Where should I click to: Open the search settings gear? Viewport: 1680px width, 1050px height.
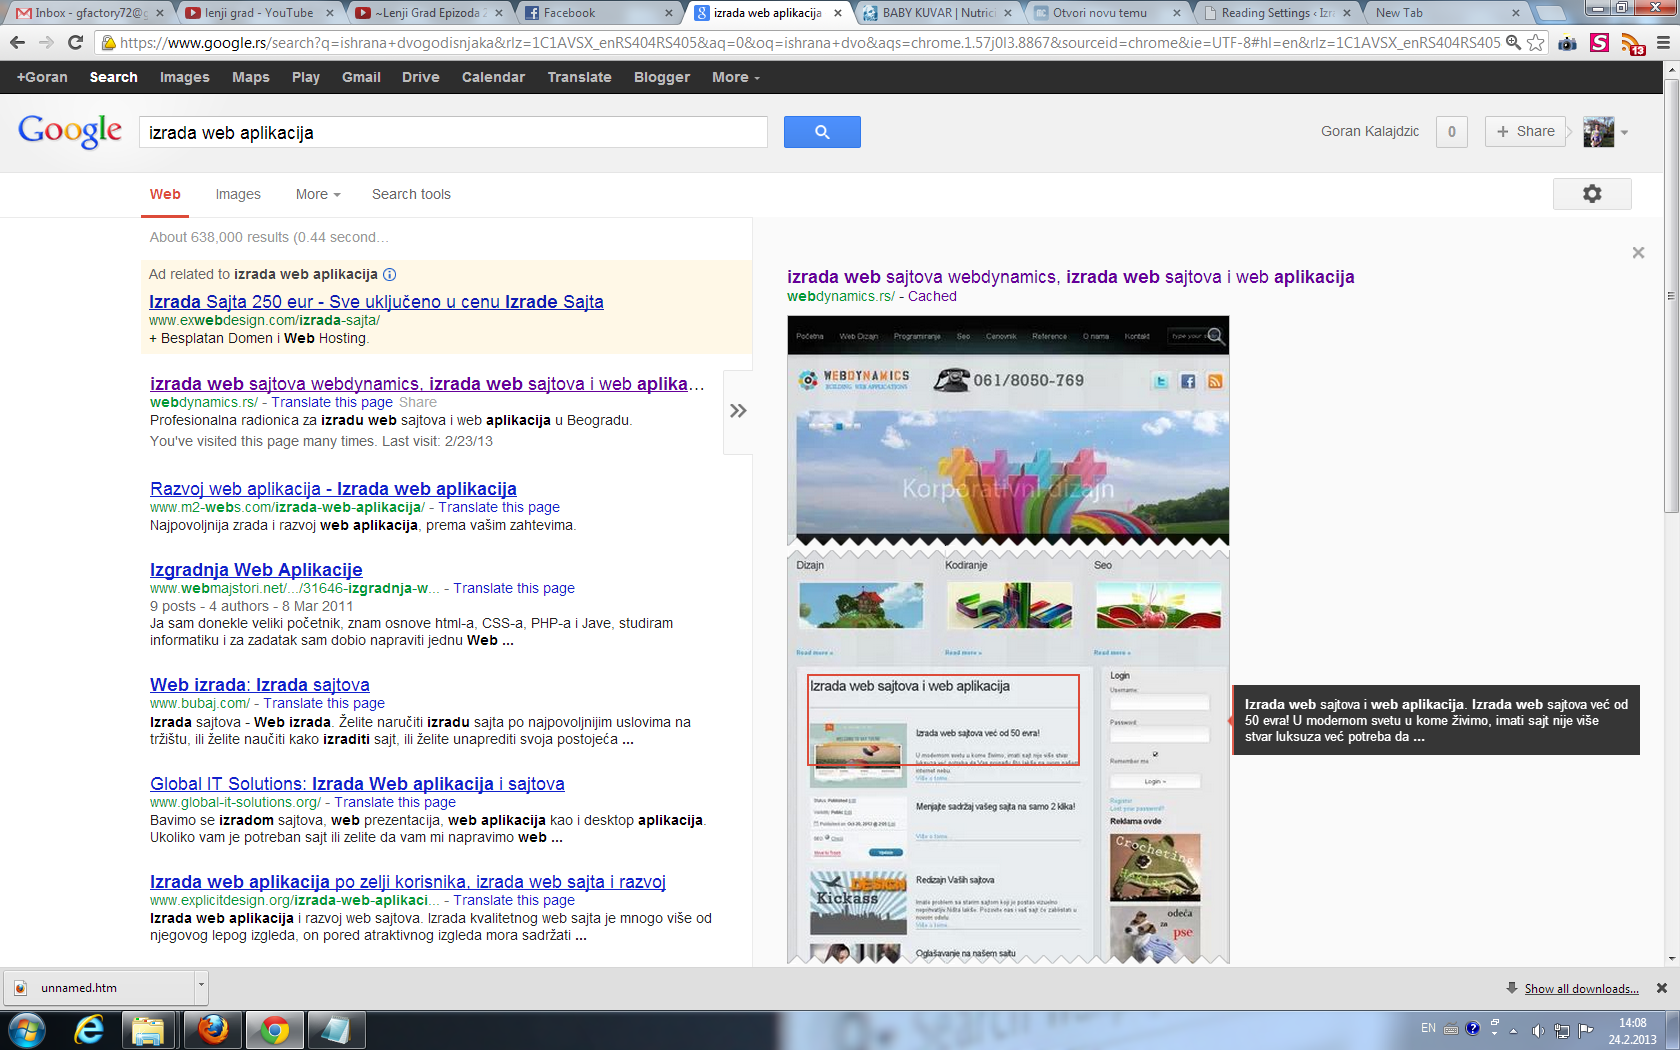pos(1592,194)
